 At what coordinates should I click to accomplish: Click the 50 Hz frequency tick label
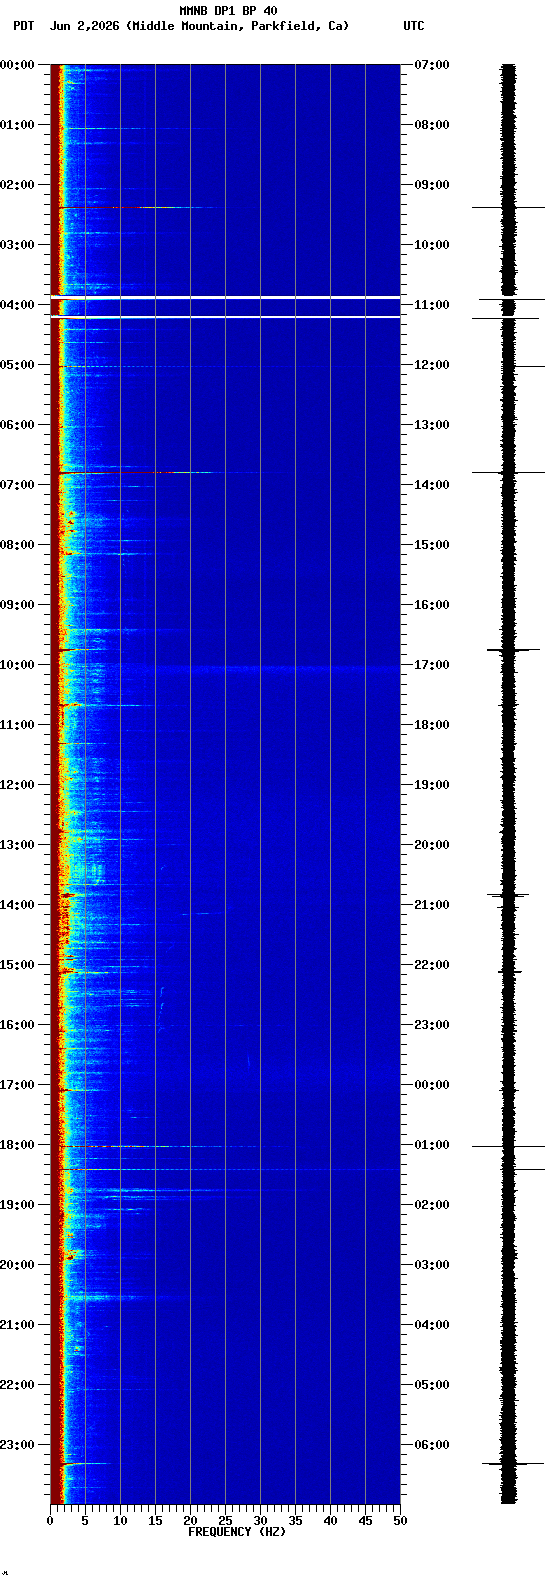click(x=400, y=1521)
